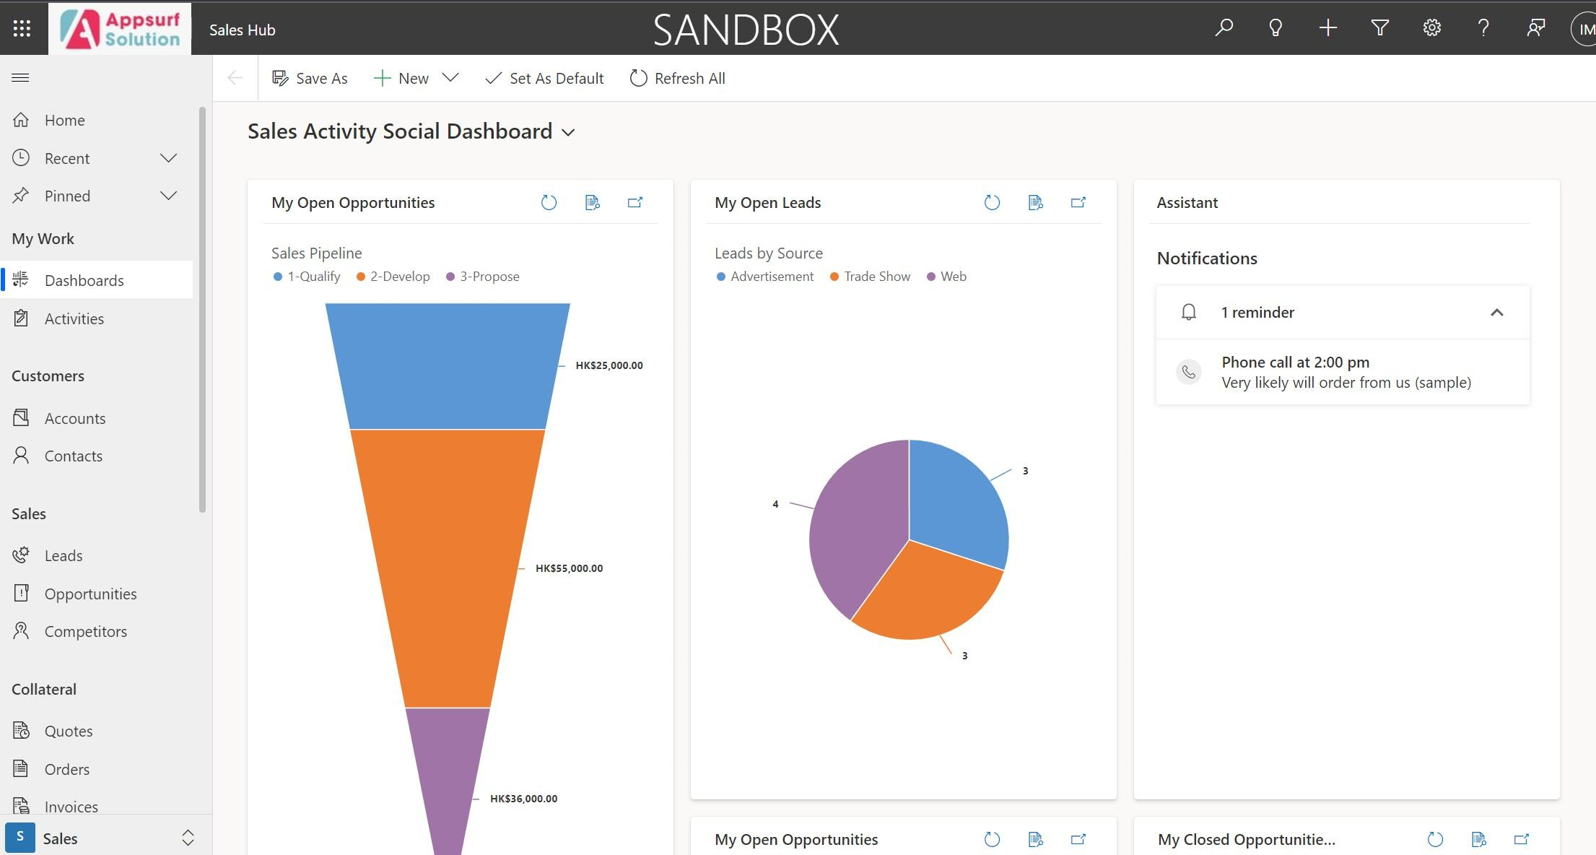Open Opportunities in sidebar
This screenshot has height=855, width=1596.
click(96, 593)
